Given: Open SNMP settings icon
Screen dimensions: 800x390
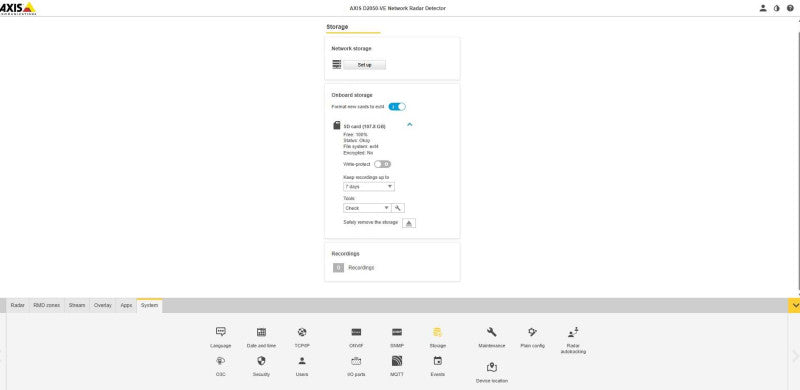Looking at the screenshot, I should coord(396,332).
